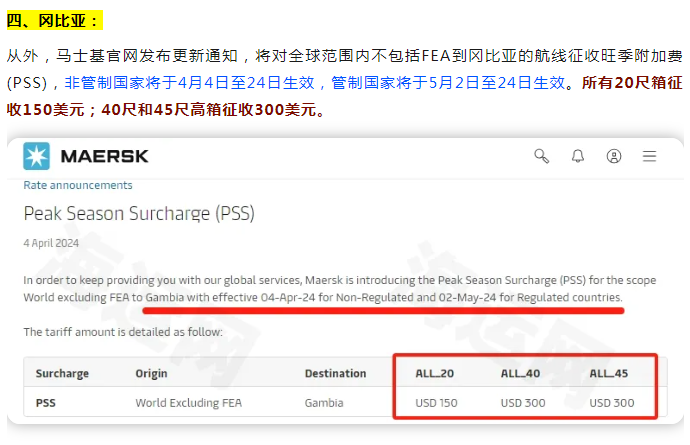The width and height of the screenshot is (690, 445).
Task: Click the Maersk star logo icon
Action: click(37, 156)
